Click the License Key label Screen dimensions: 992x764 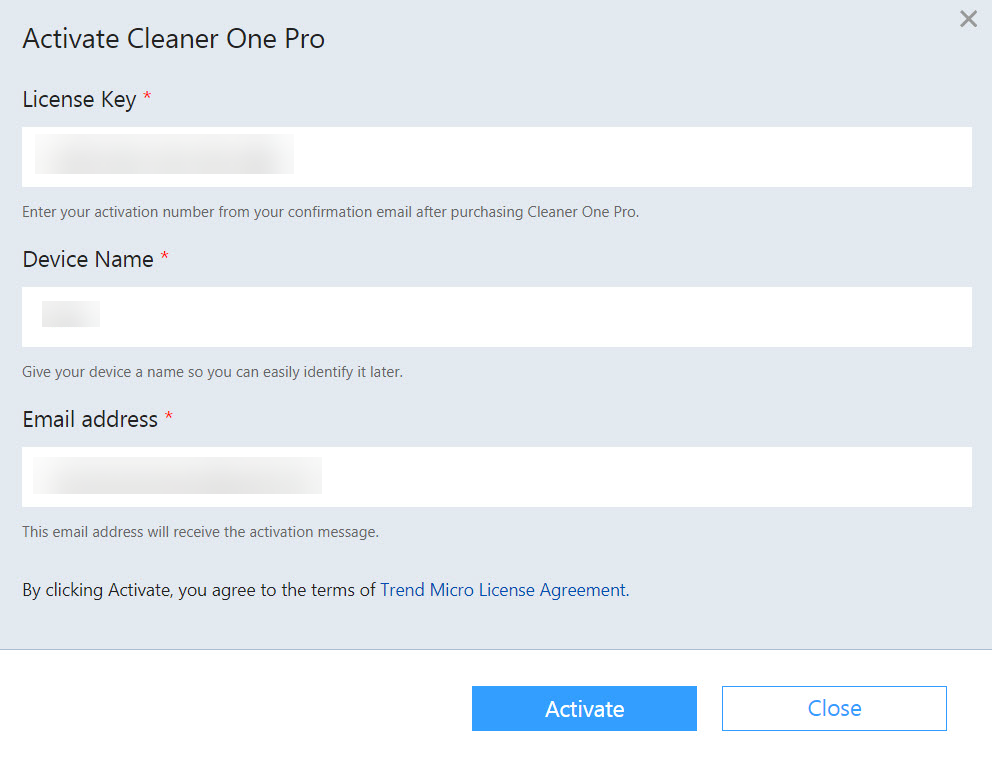(79, 100)
